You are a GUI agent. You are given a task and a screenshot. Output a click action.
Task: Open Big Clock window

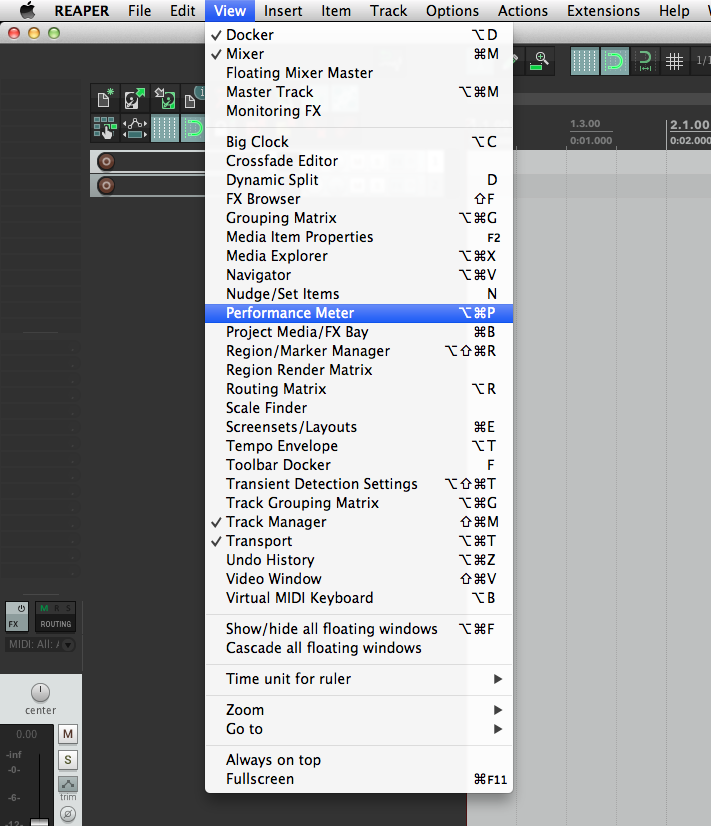click(x=359, y=142)
